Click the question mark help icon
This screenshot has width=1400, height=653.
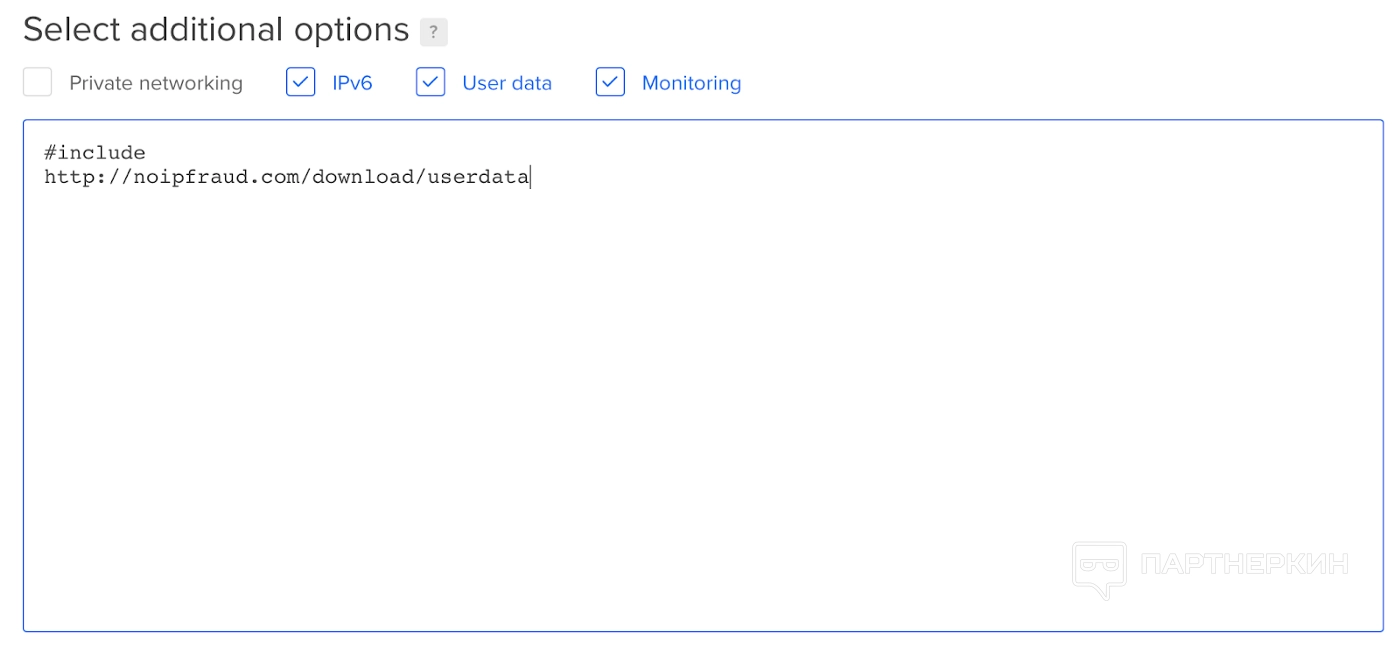(433, 32)
